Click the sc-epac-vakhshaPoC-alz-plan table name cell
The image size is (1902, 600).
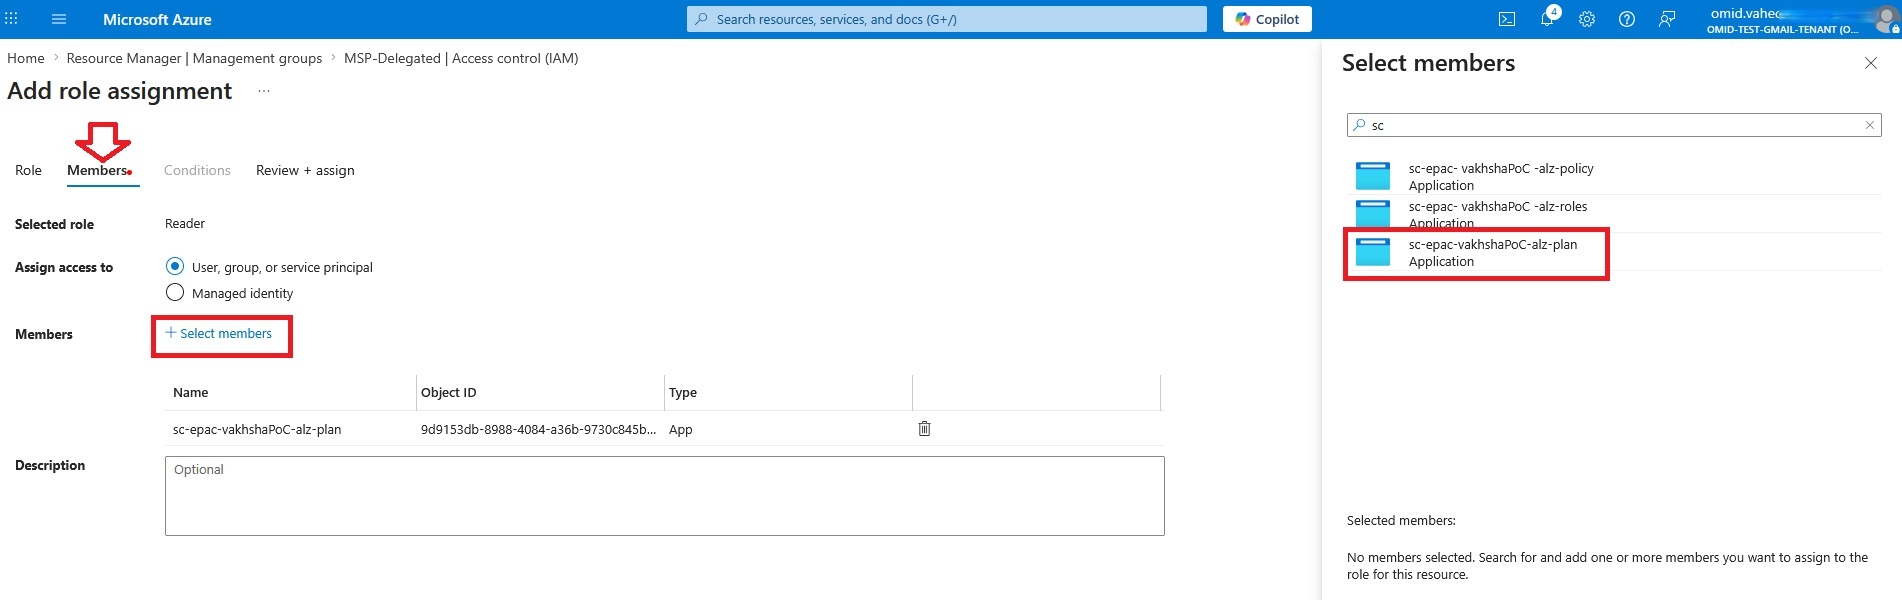click(x=257, y=429)
